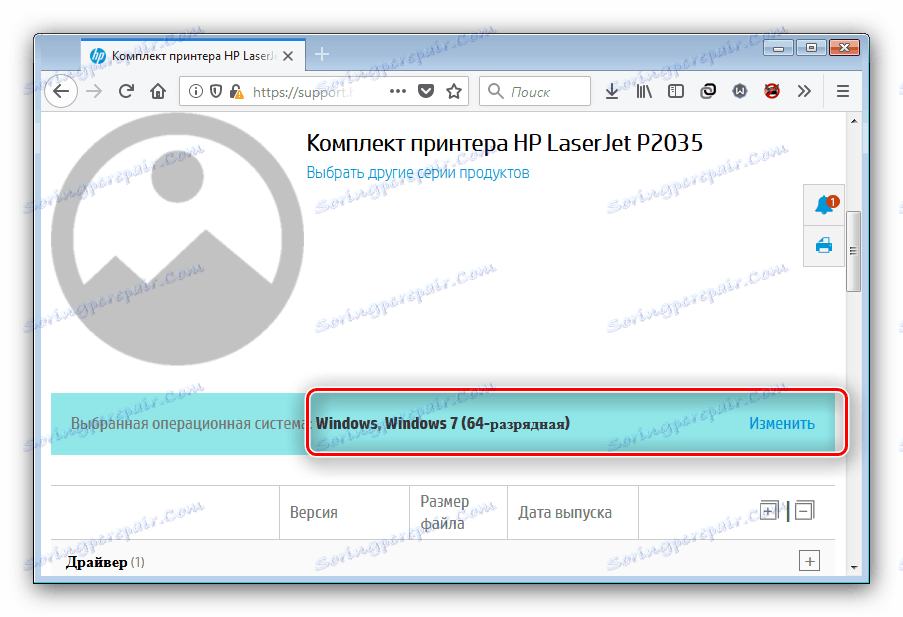
Task: Click the padlock connection security icon
Action: tap(236, 91)
